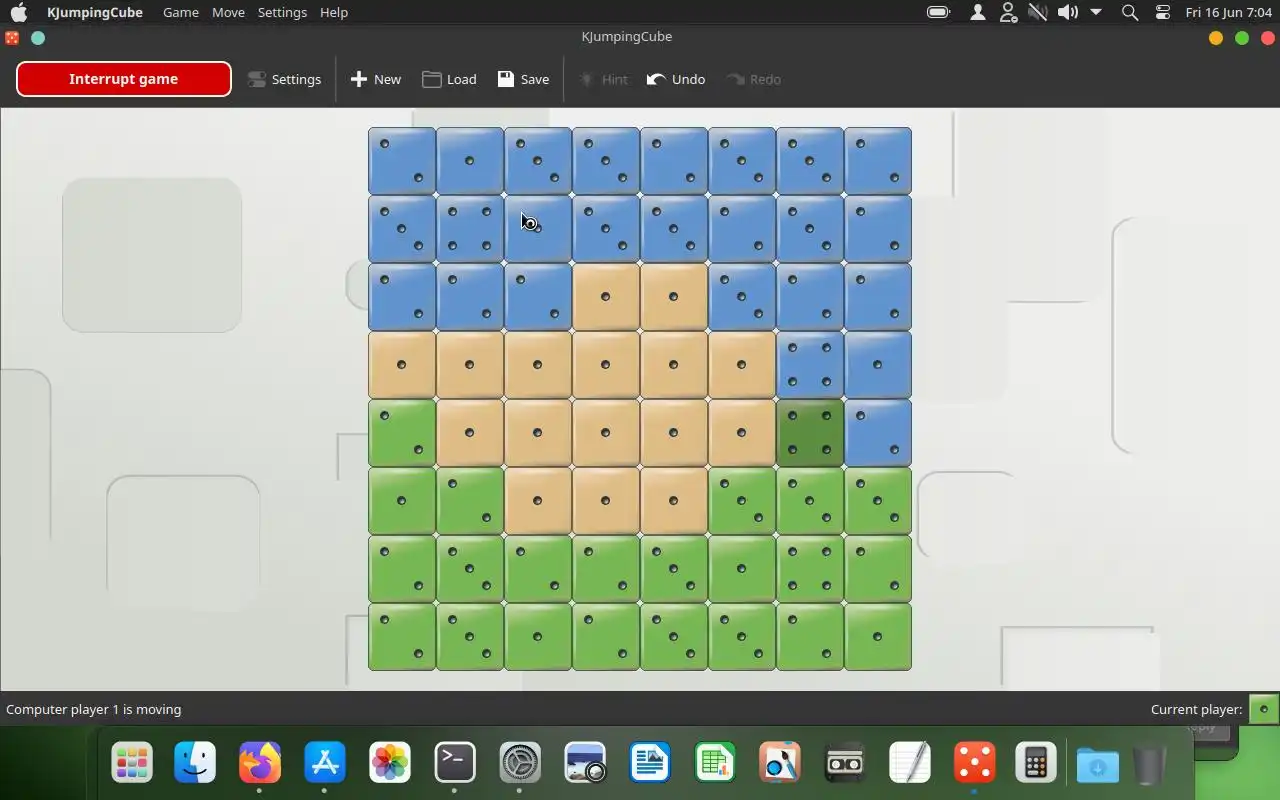Open the Settings menu in menu bar
This screenshot has height=800, width=1280.
tap(282, 12)
